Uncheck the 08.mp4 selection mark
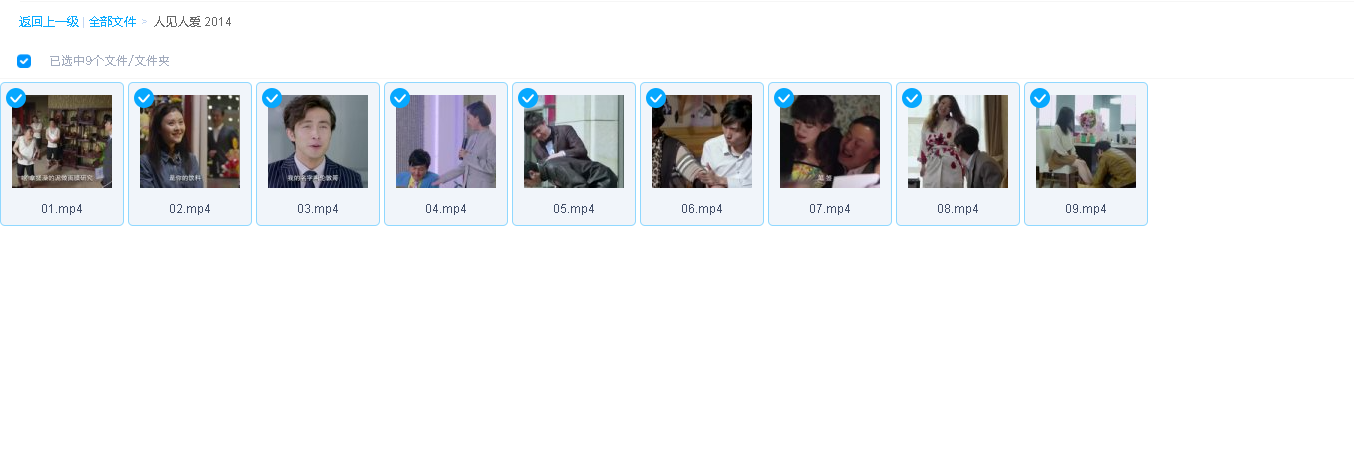The image size is (1354, 449). 912,98
